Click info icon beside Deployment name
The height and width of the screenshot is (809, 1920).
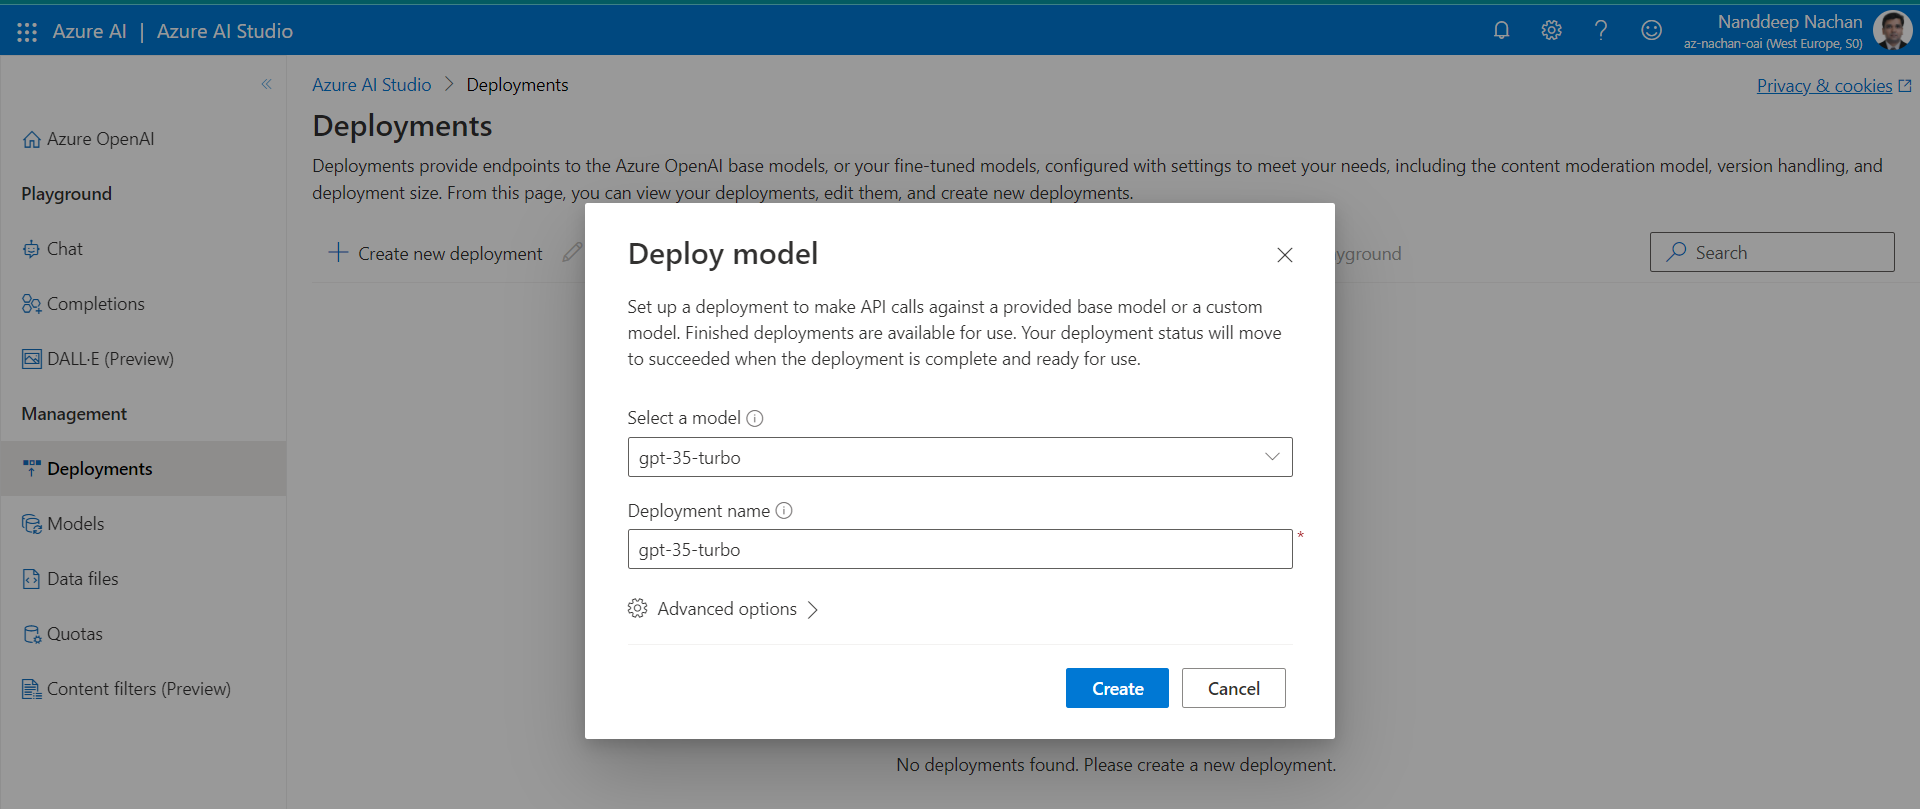(x=784, y=511)
